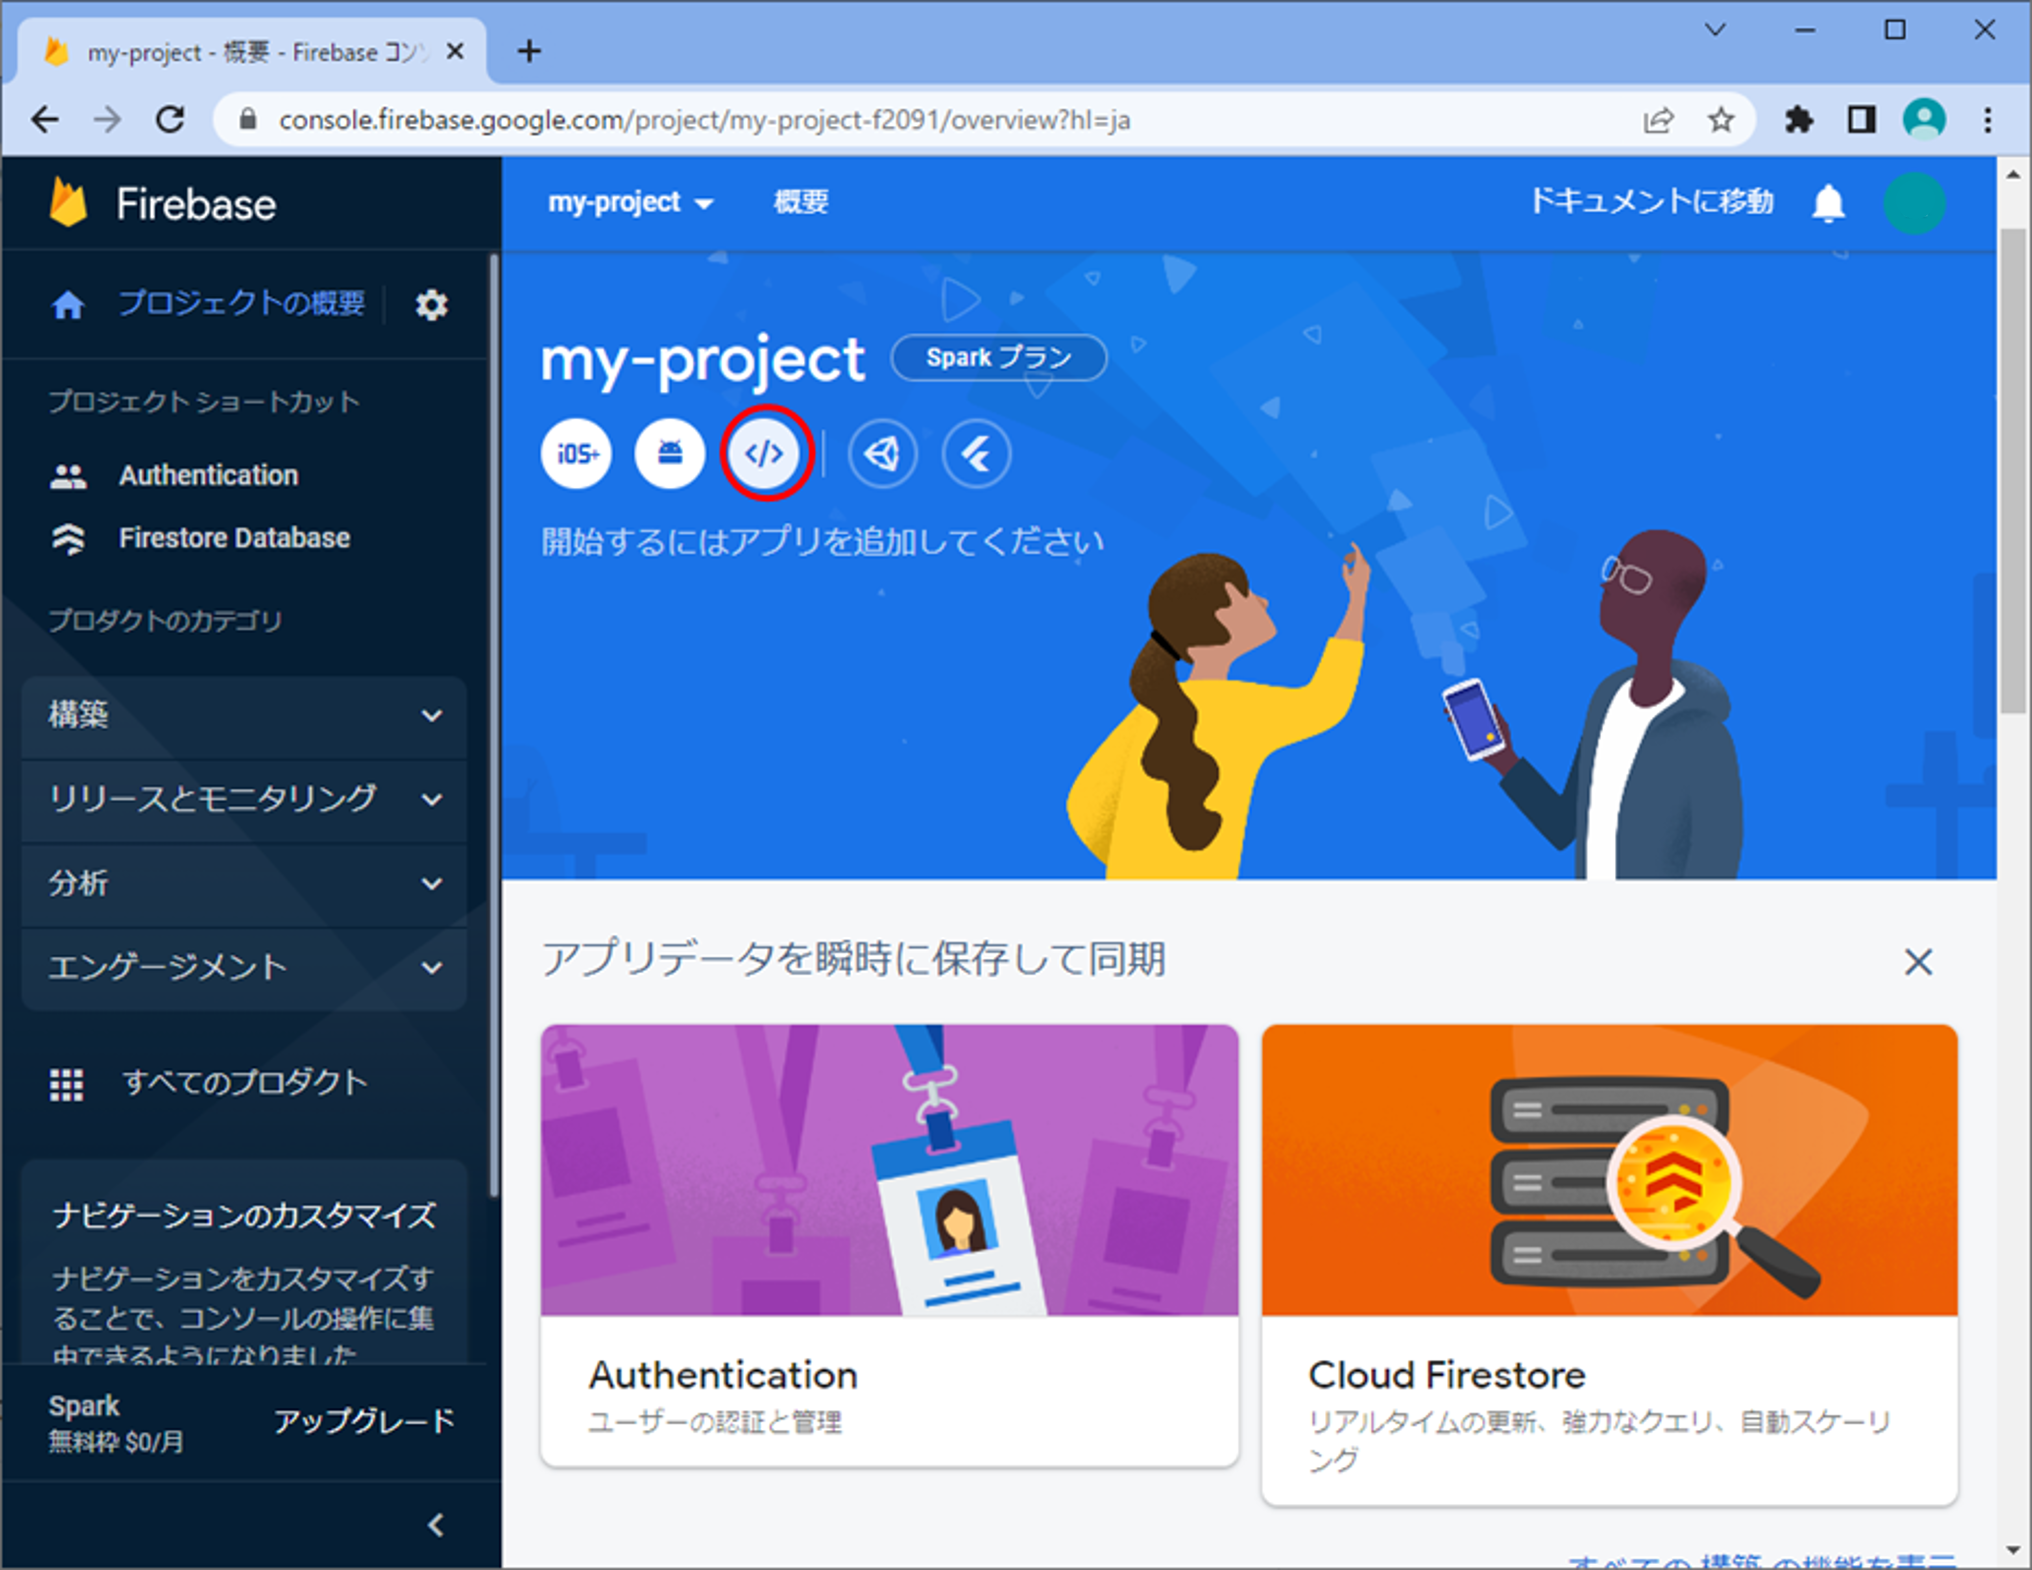Viewport: 2032px width, 1570px height.
Task: Click the ナビゲーションのカスタマイズ notice
Action: (x=244, y=1264)
